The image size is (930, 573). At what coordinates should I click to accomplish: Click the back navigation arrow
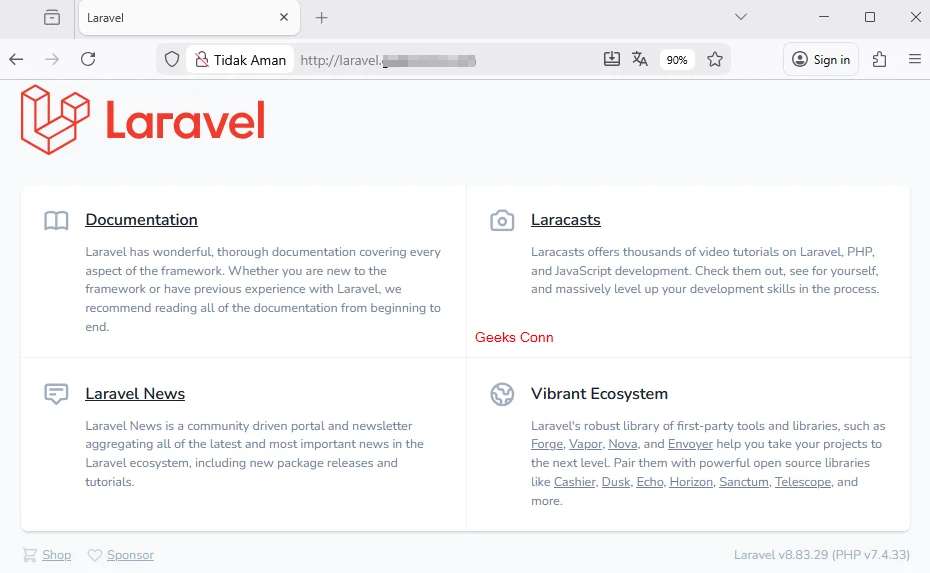(16, 59)
